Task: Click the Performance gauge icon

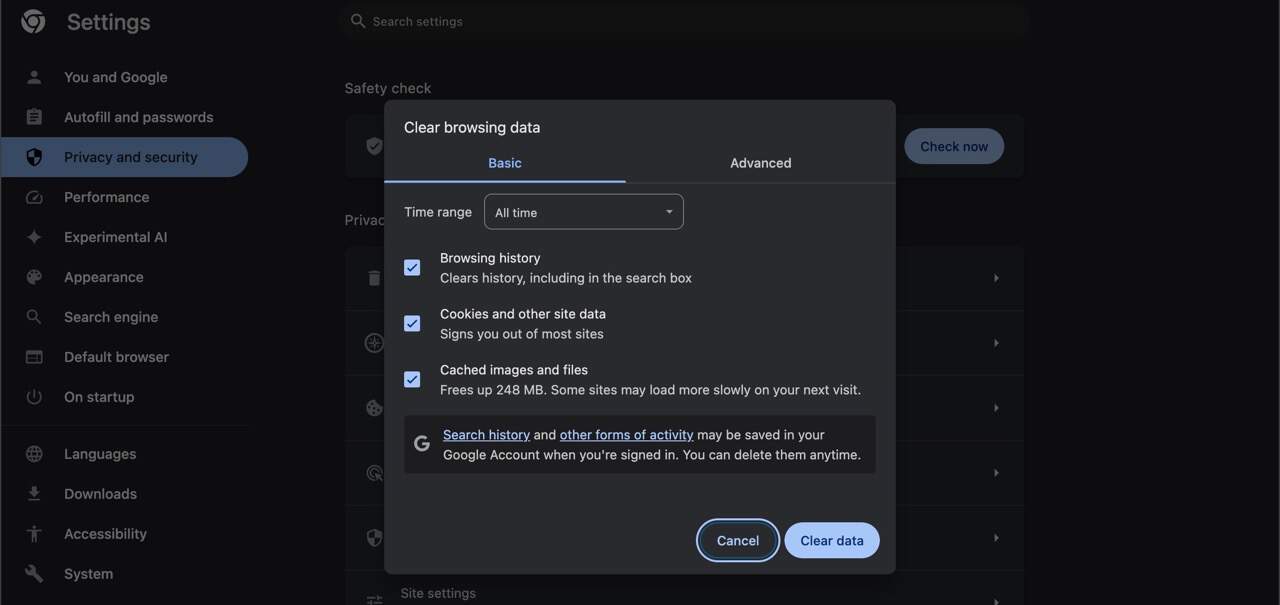Action: 34,197
